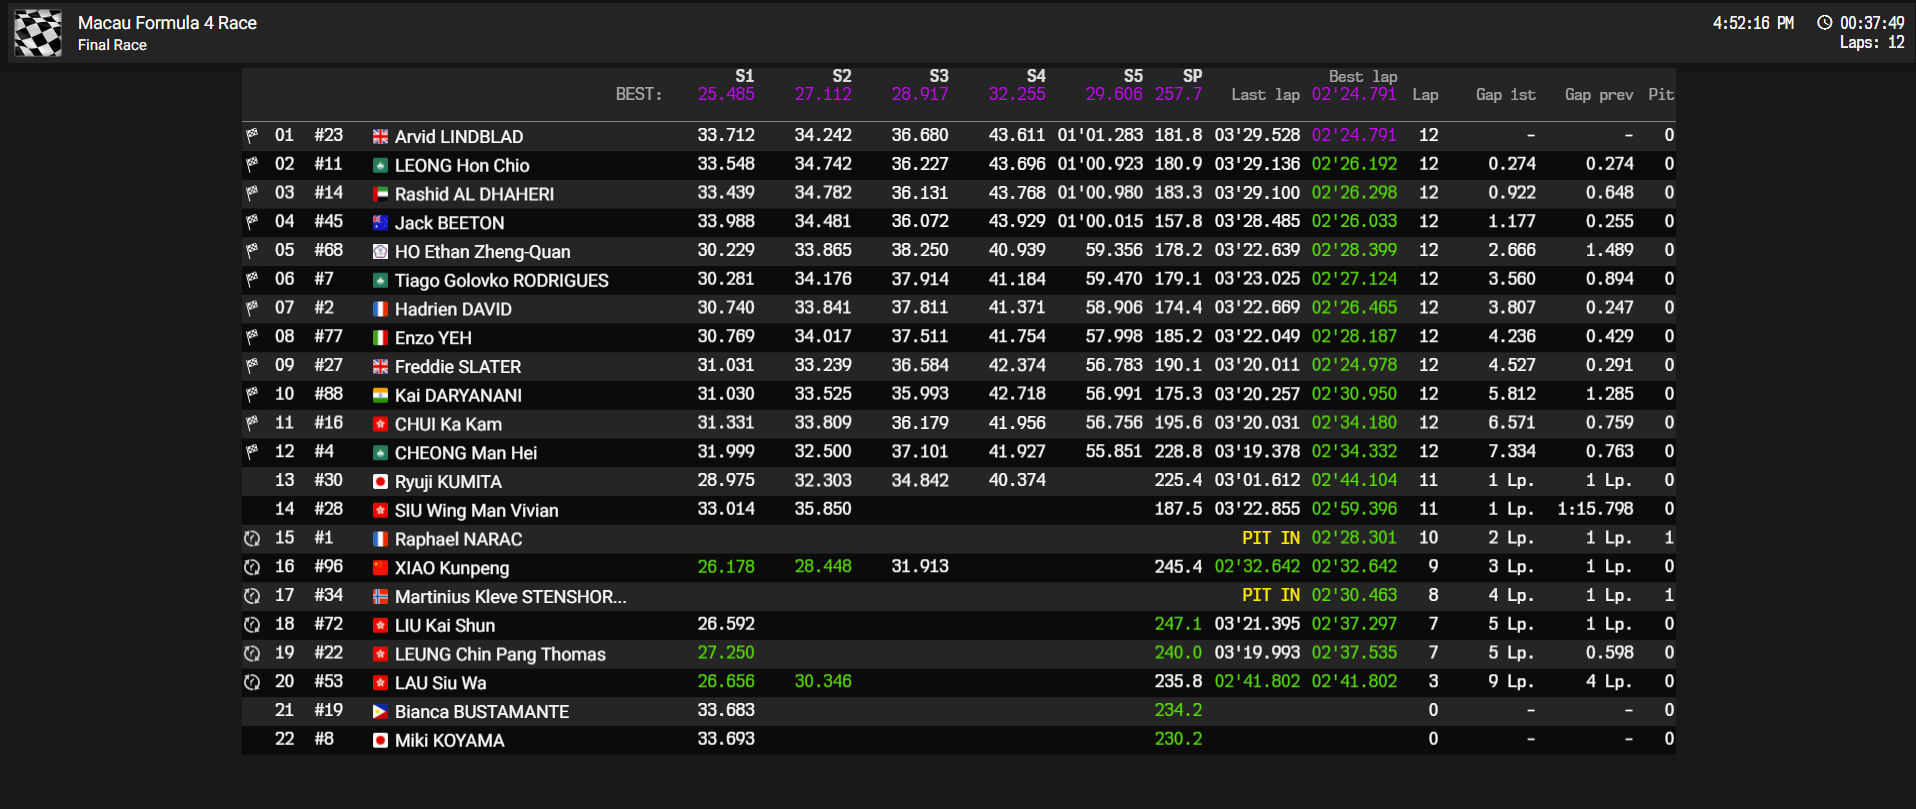Image resolution: width=1916 pixels, height=809 pixels.
Task: Click the finish flag icon for Hadrien DAVID
Action: [x=252, y=309]
